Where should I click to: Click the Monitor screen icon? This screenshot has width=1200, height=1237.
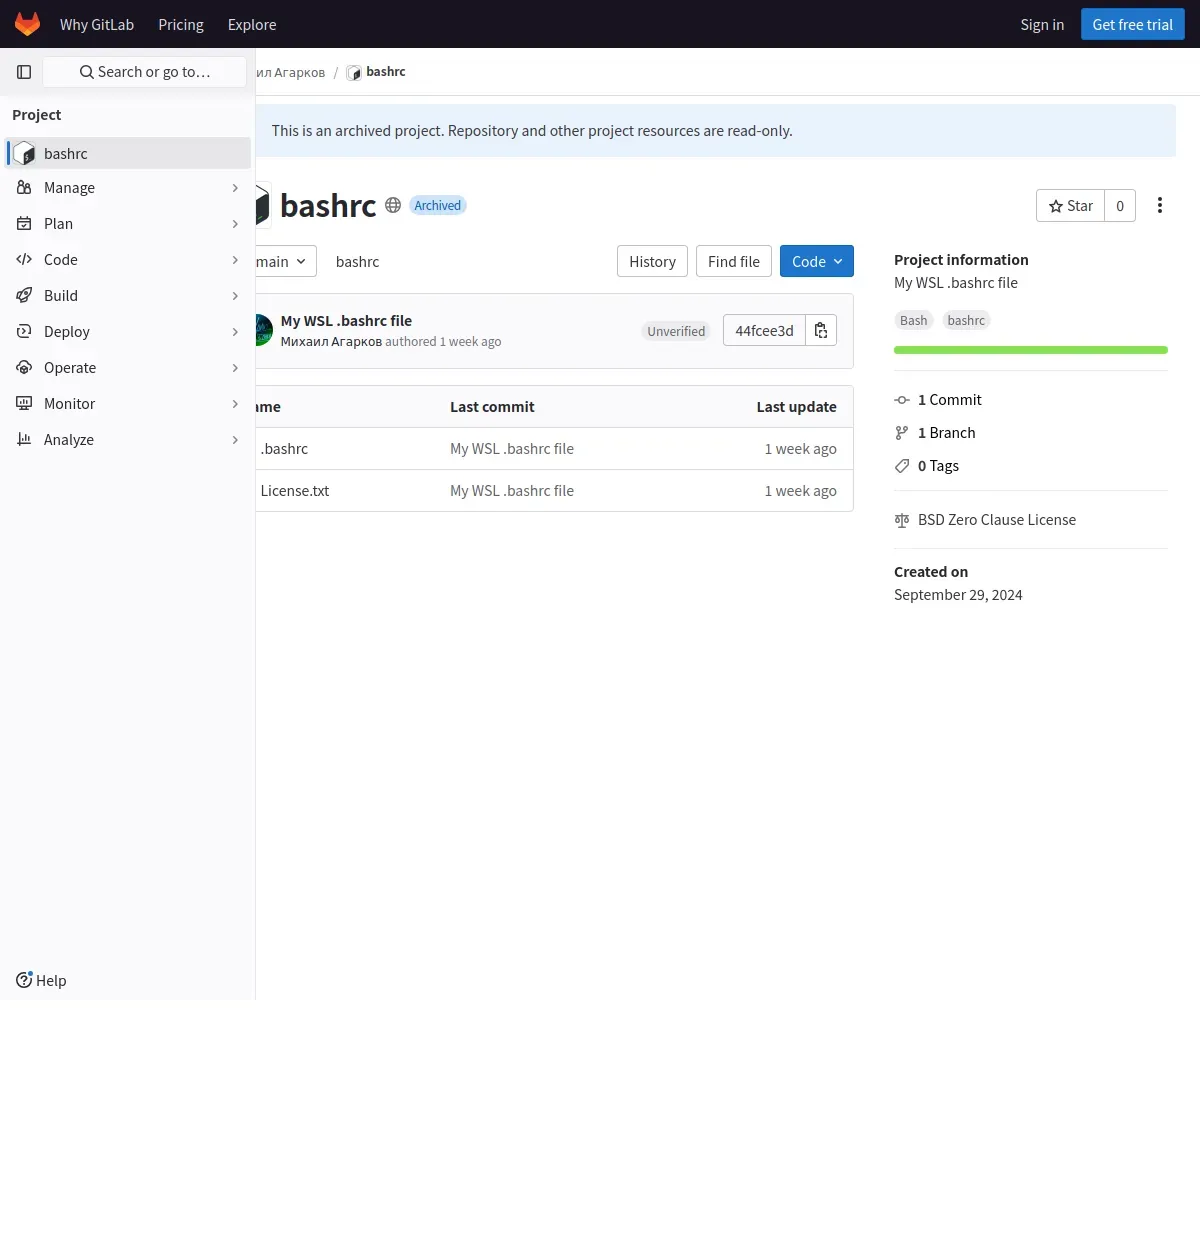pyautogui.click(x=24, y=404)
